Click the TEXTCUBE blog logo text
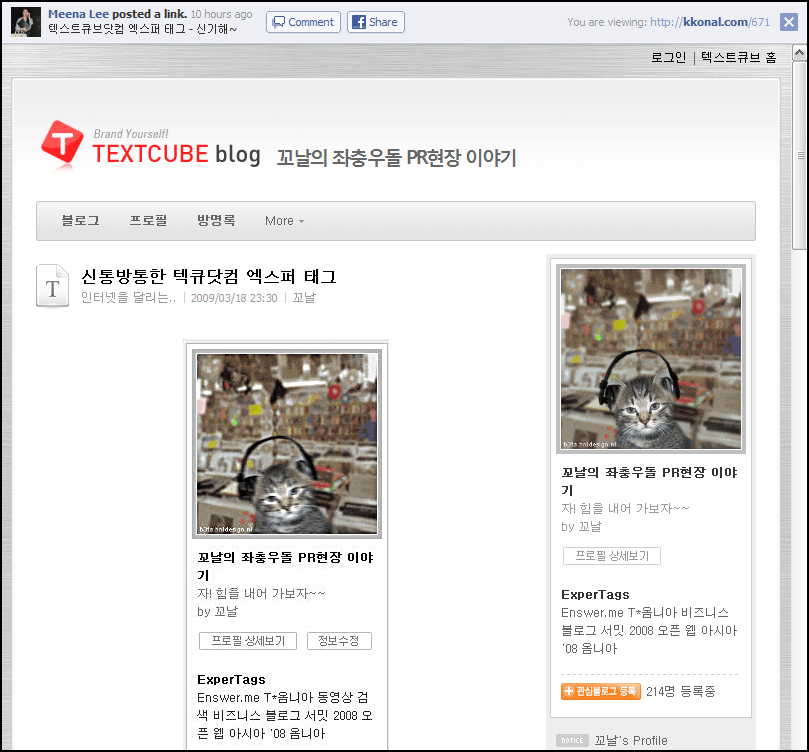Viewport: 809px width, 752px height. click(176, 154)
